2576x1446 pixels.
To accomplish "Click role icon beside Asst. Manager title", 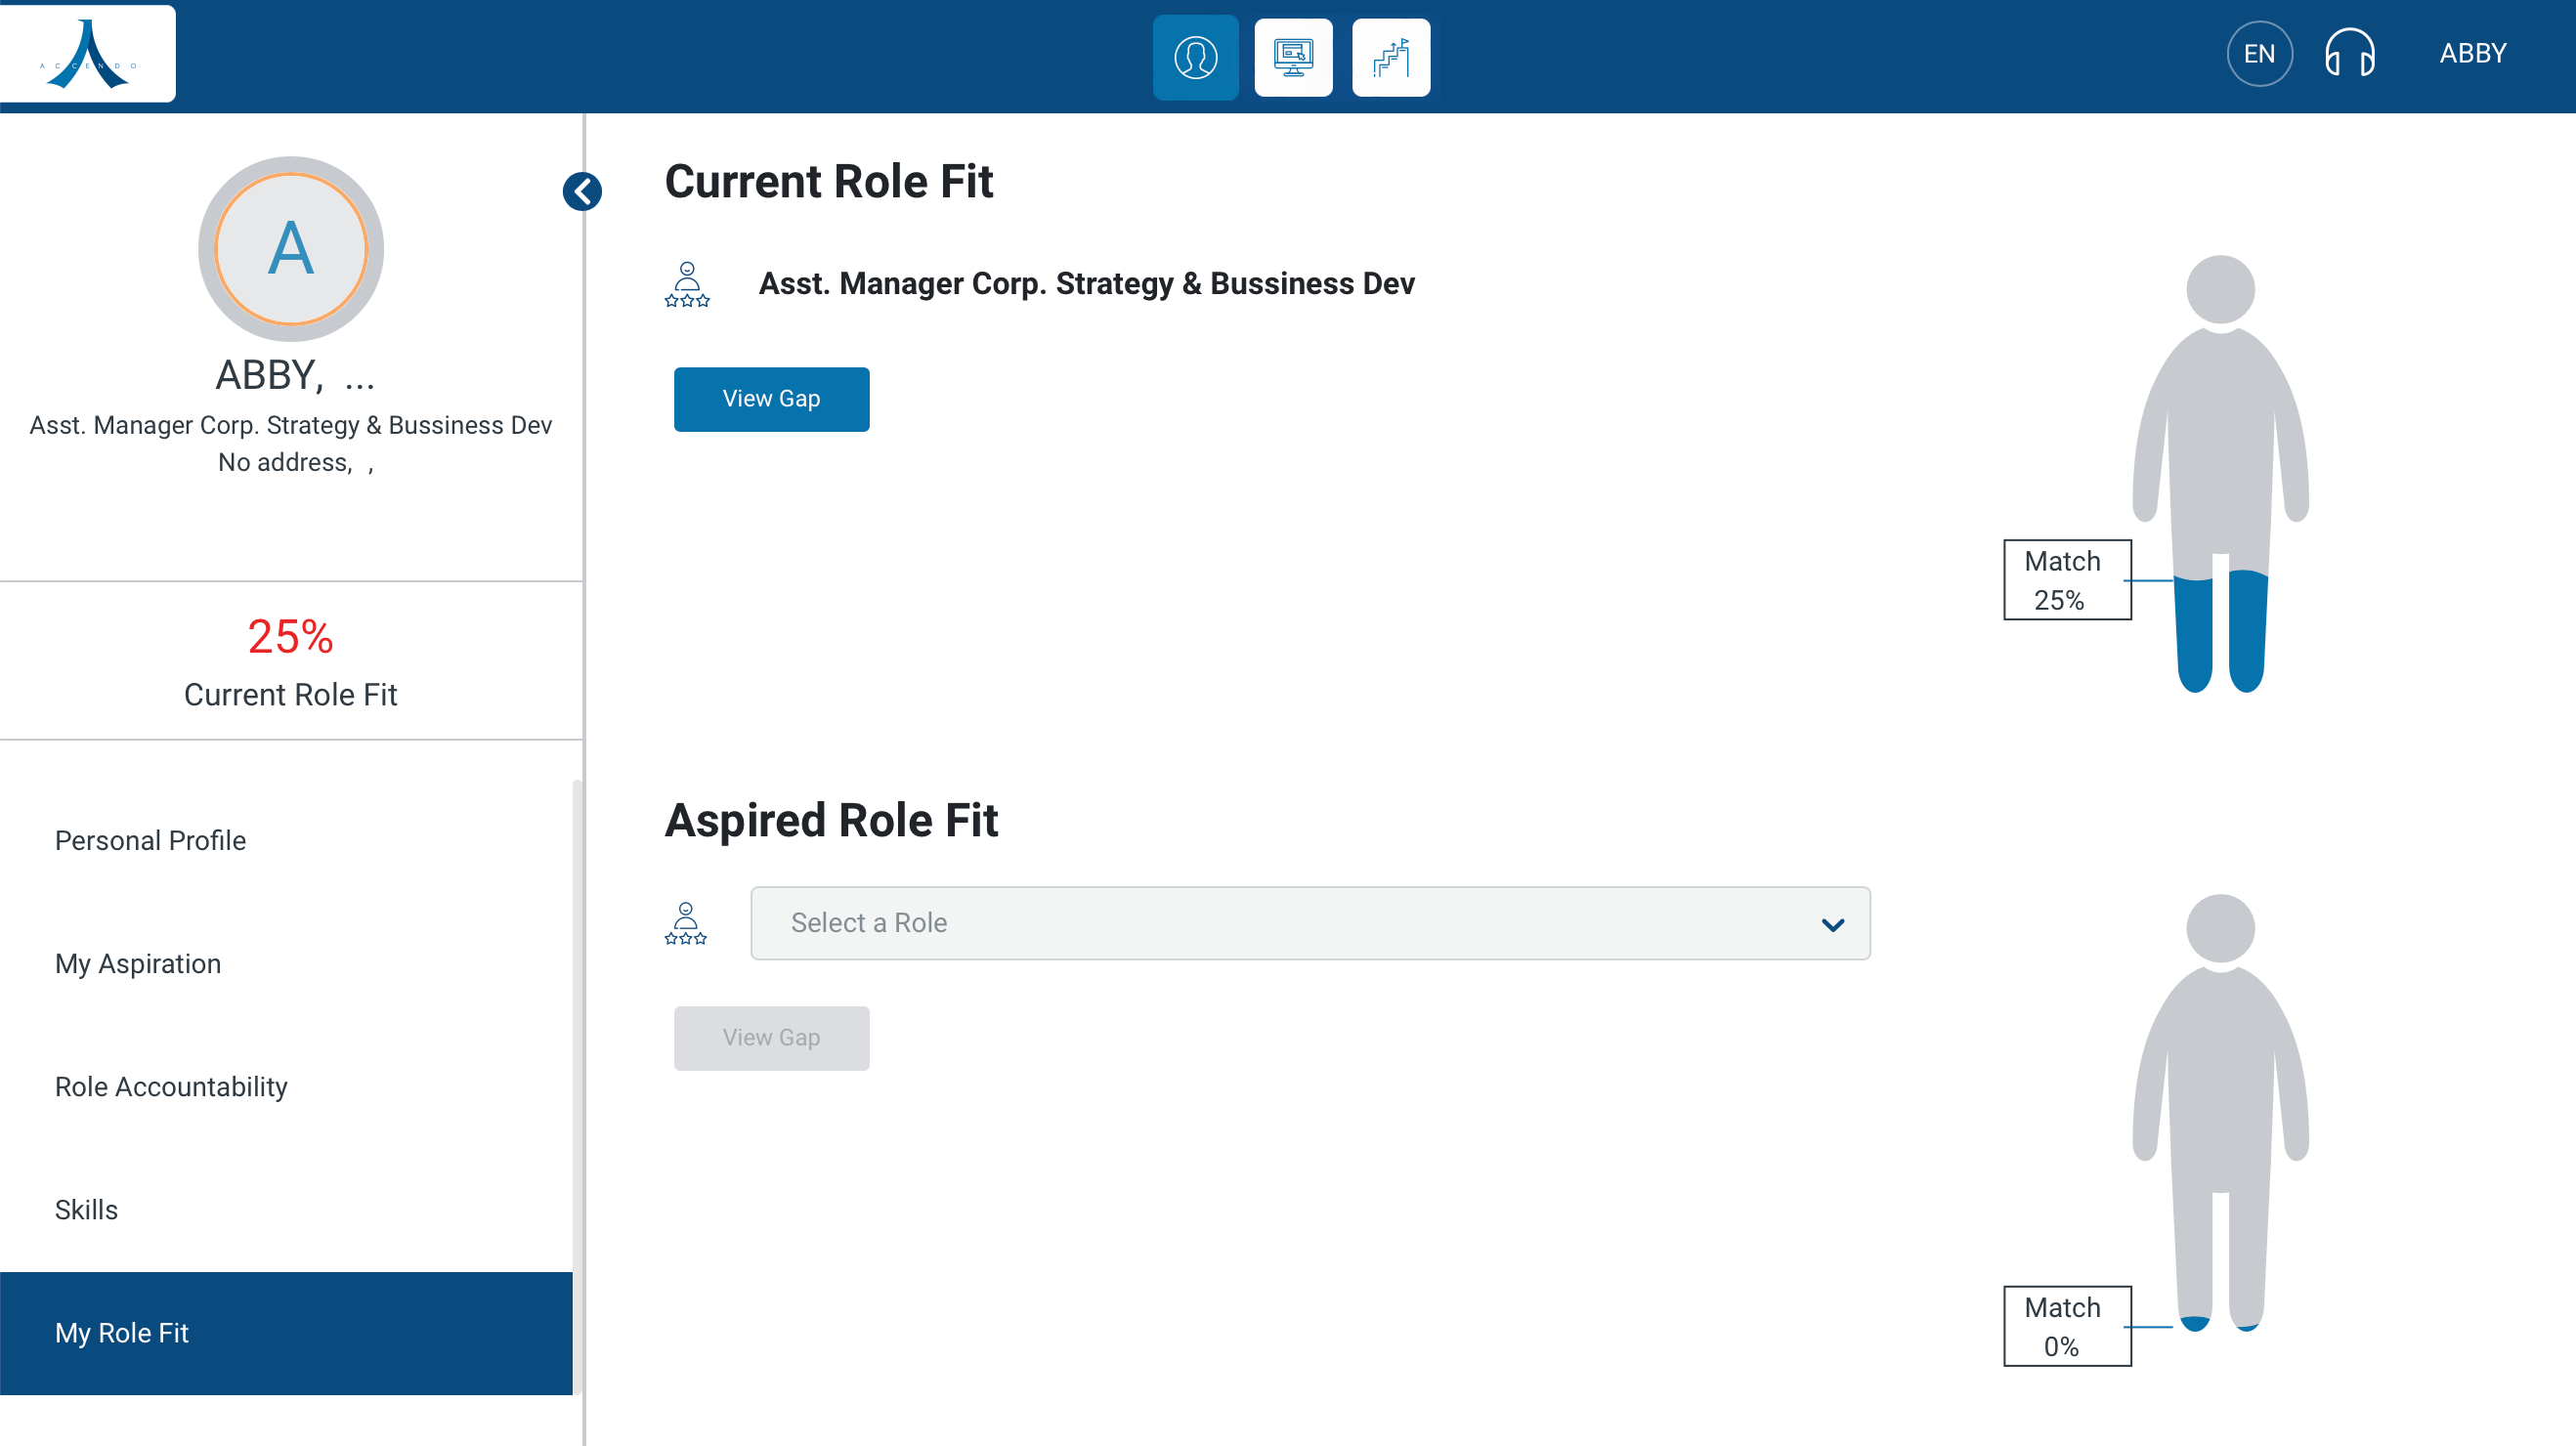I will click(x=687, y=284).
